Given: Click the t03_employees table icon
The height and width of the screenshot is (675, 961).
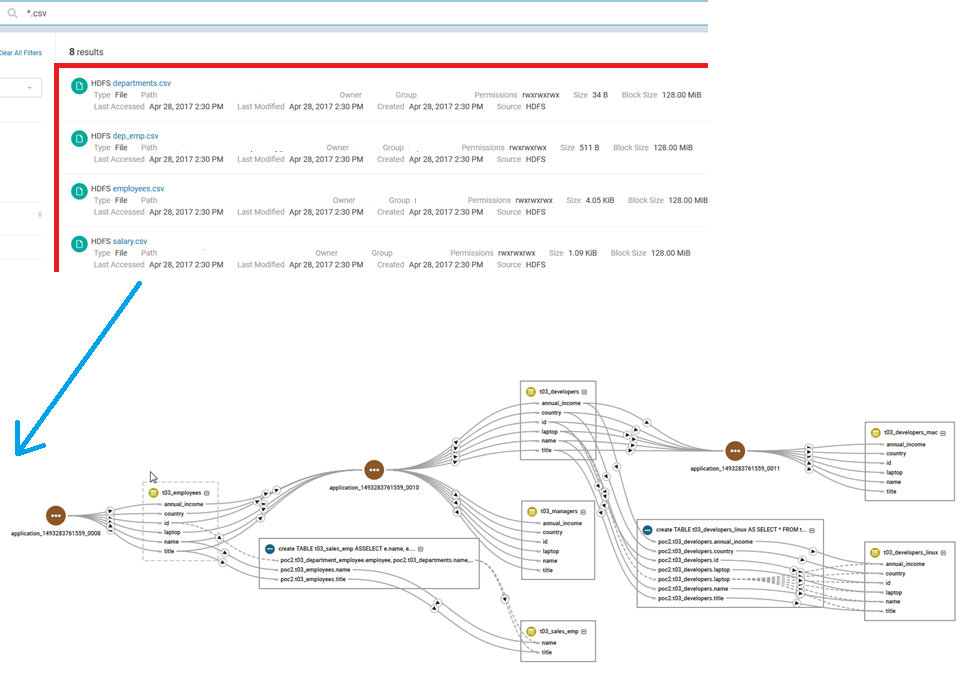Looking at the screenshot, I should pyautogui.click(x=153, y=491).
